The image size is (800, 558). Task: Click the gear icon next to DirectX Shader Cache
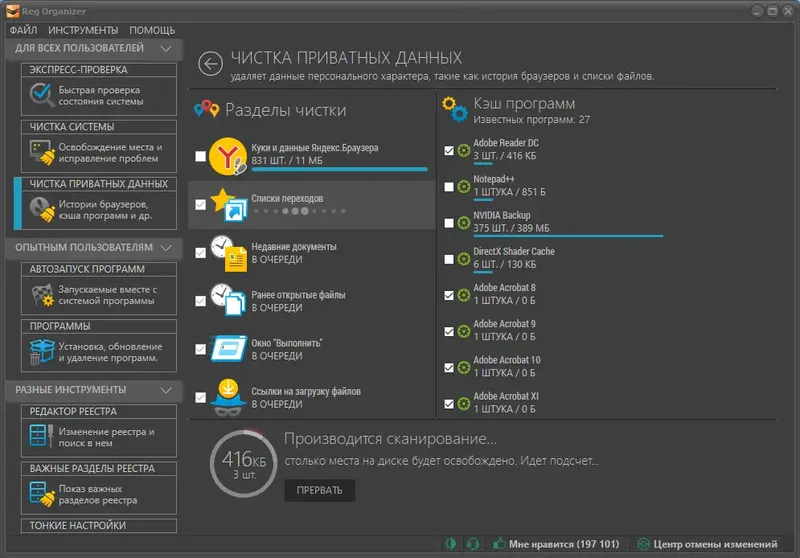(463, 259)
